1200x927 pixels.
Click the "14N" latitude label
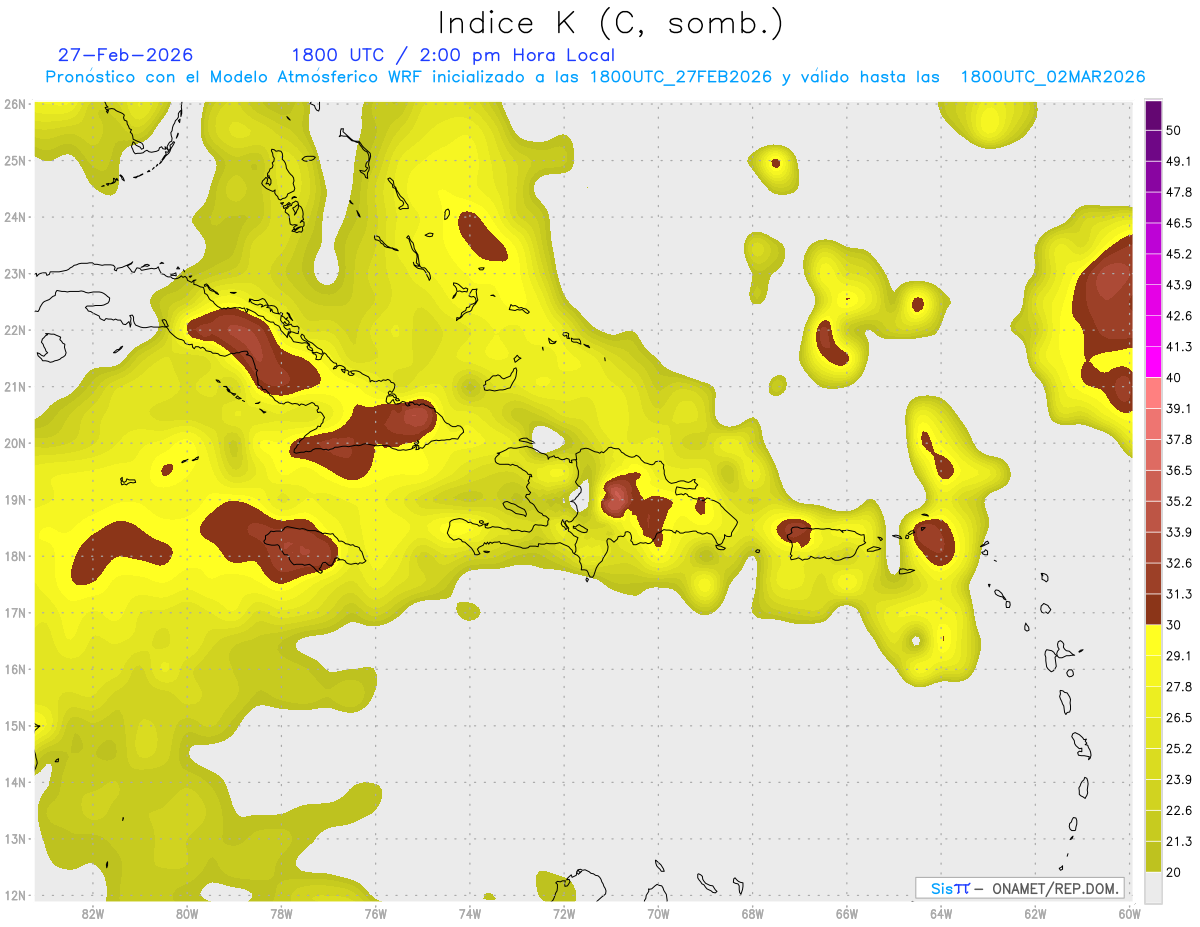16,782
